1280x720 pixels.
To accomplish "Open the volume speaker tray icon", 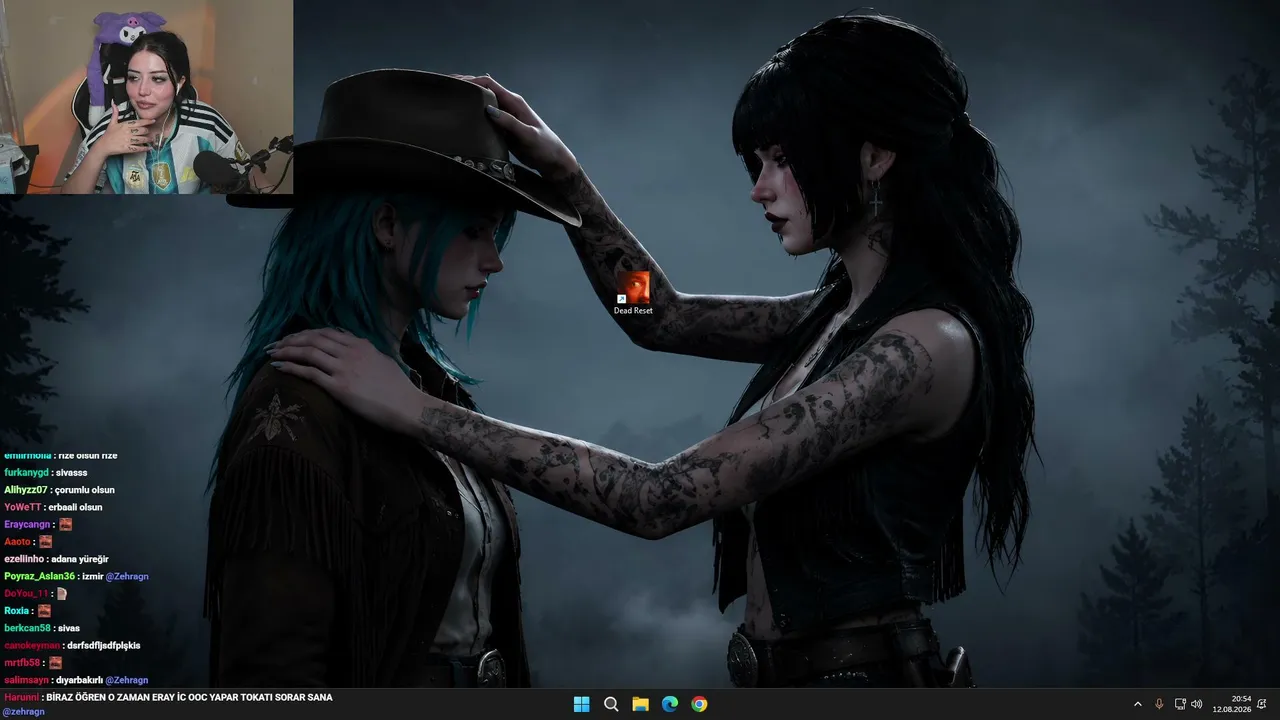I will (x=1197, y=704).
